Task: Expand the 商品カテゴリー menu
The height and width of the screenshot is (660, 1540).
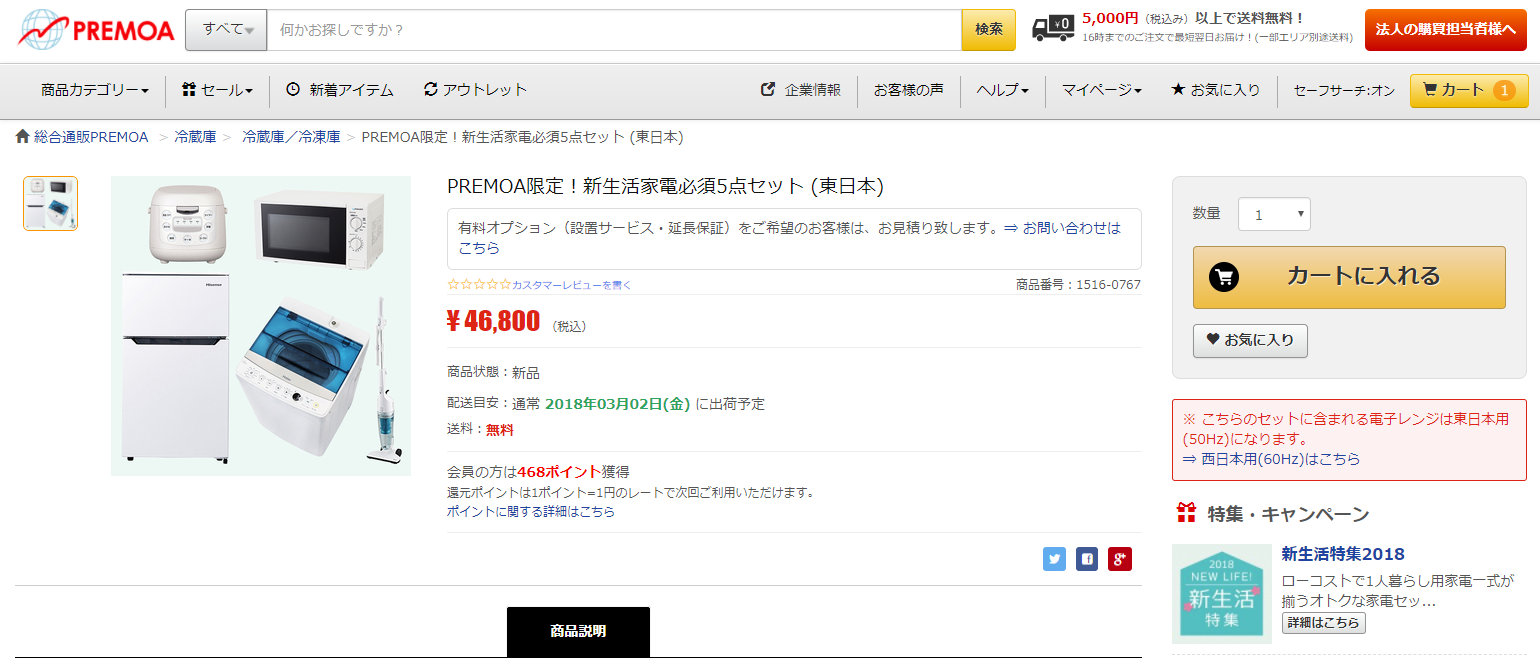Action: click(94, 90)
